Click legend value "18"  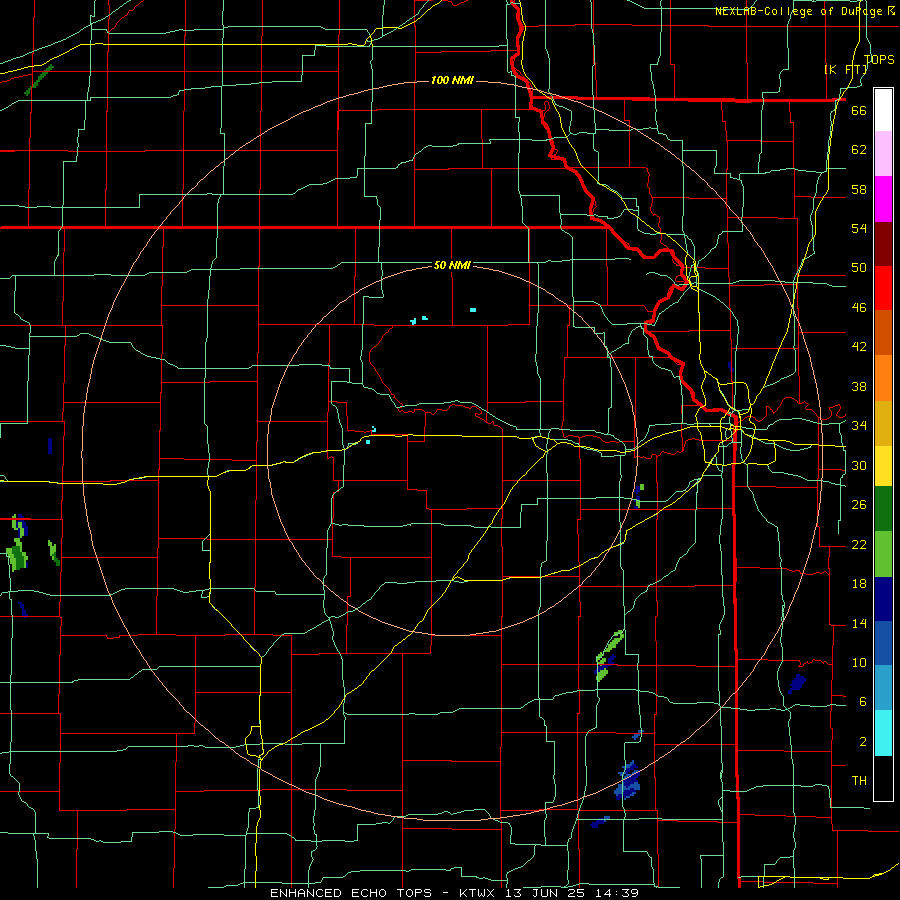pyautogui.click(x=859, y=584)
